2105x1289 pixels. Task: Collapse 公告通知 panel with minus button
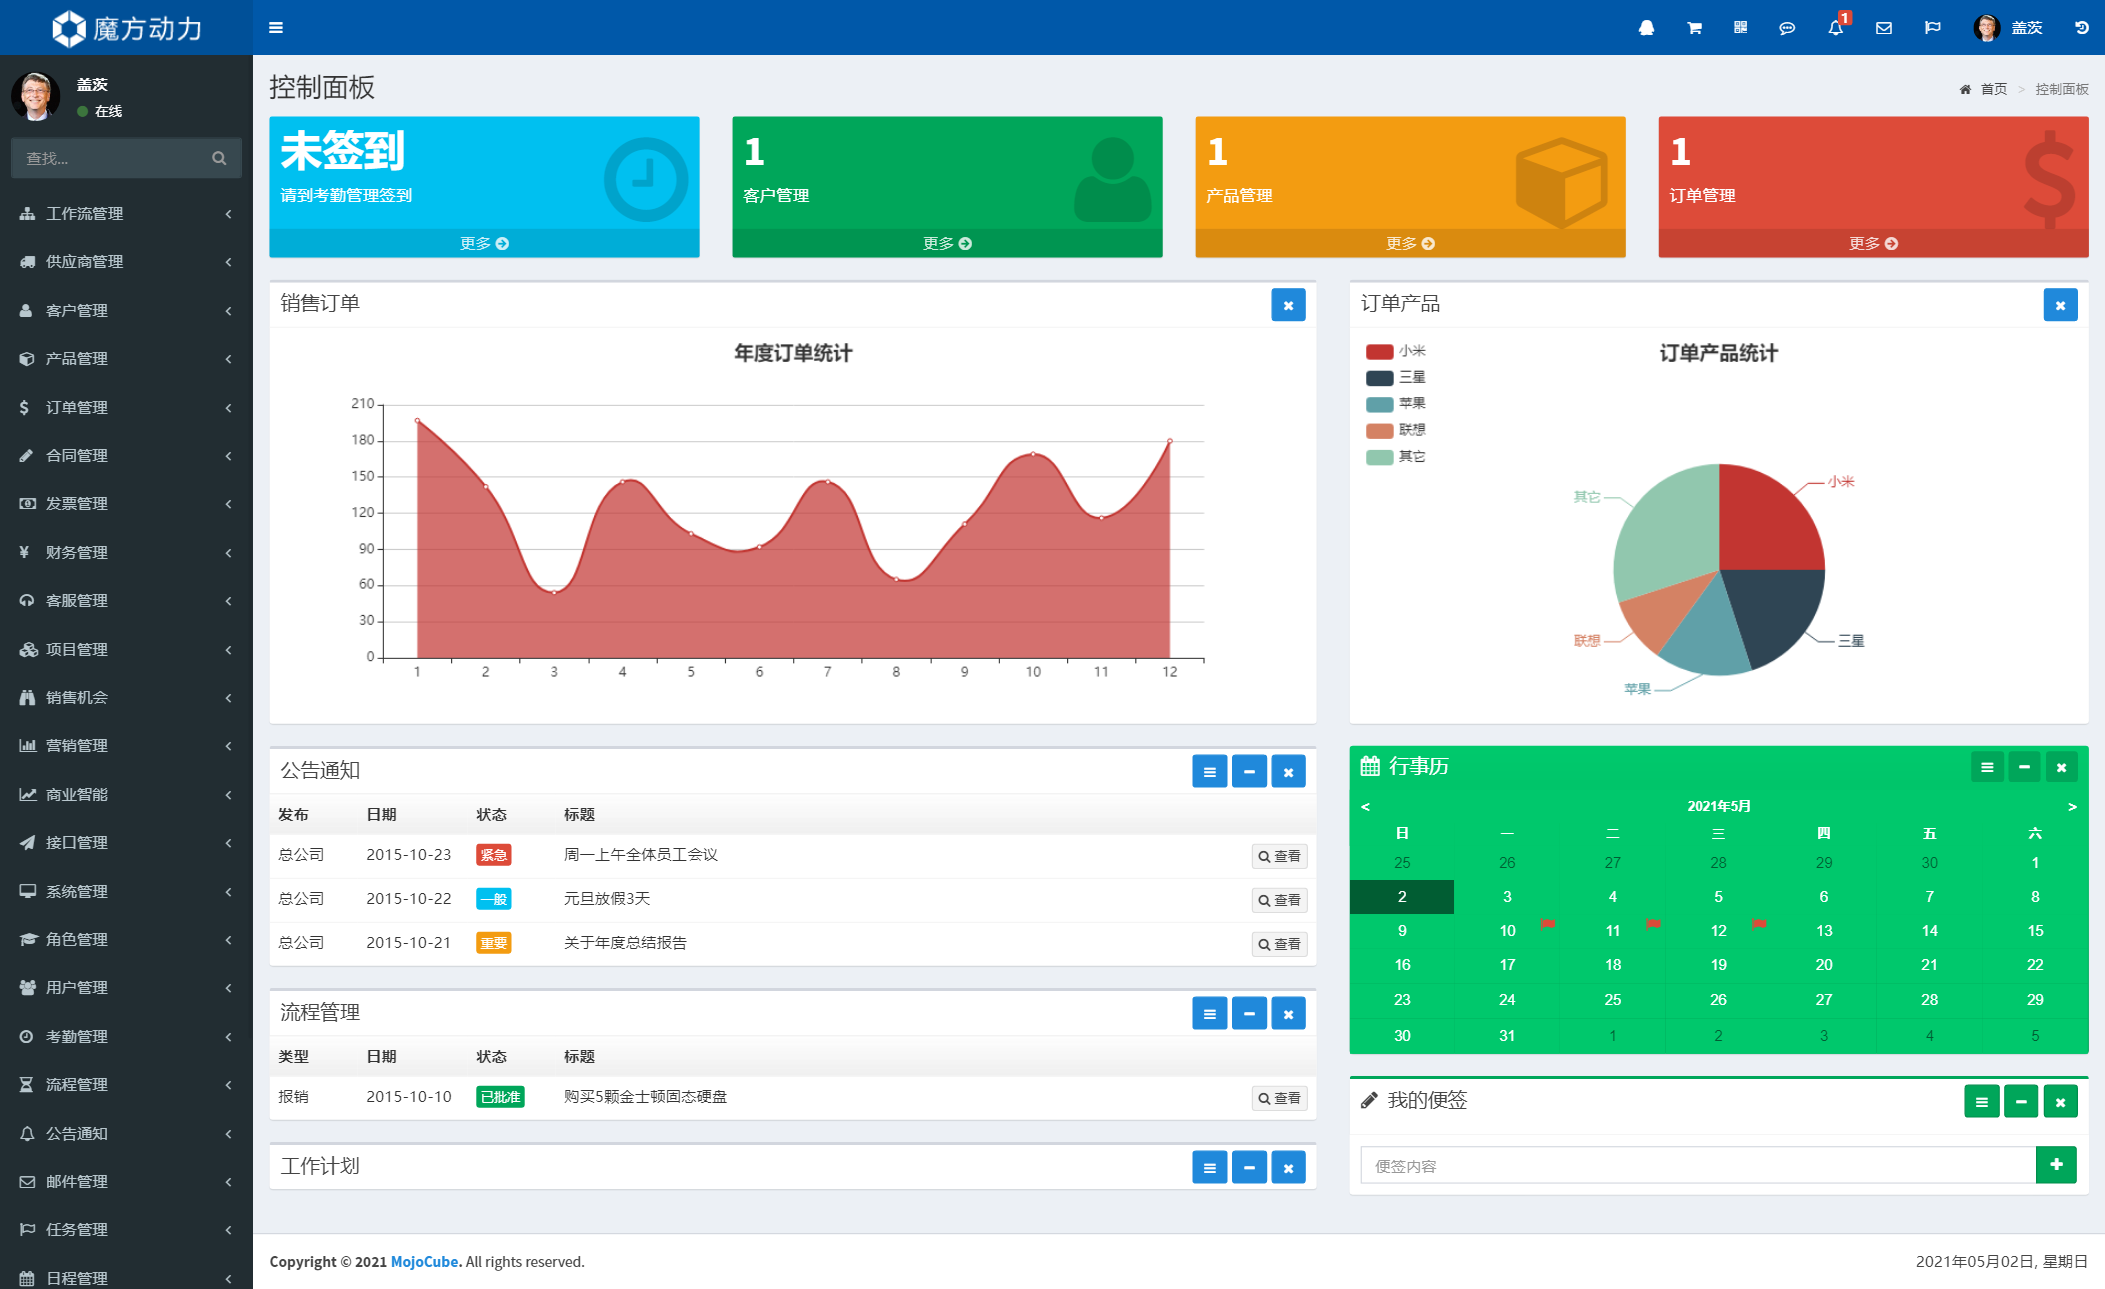pos(1249,771)
